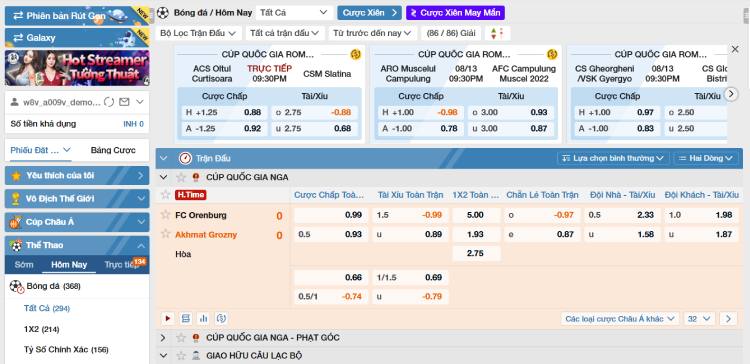The height and width of the screenshot is (364, 750).
Task: Pick o 2.75 odds -0.88
Action: 314,112
